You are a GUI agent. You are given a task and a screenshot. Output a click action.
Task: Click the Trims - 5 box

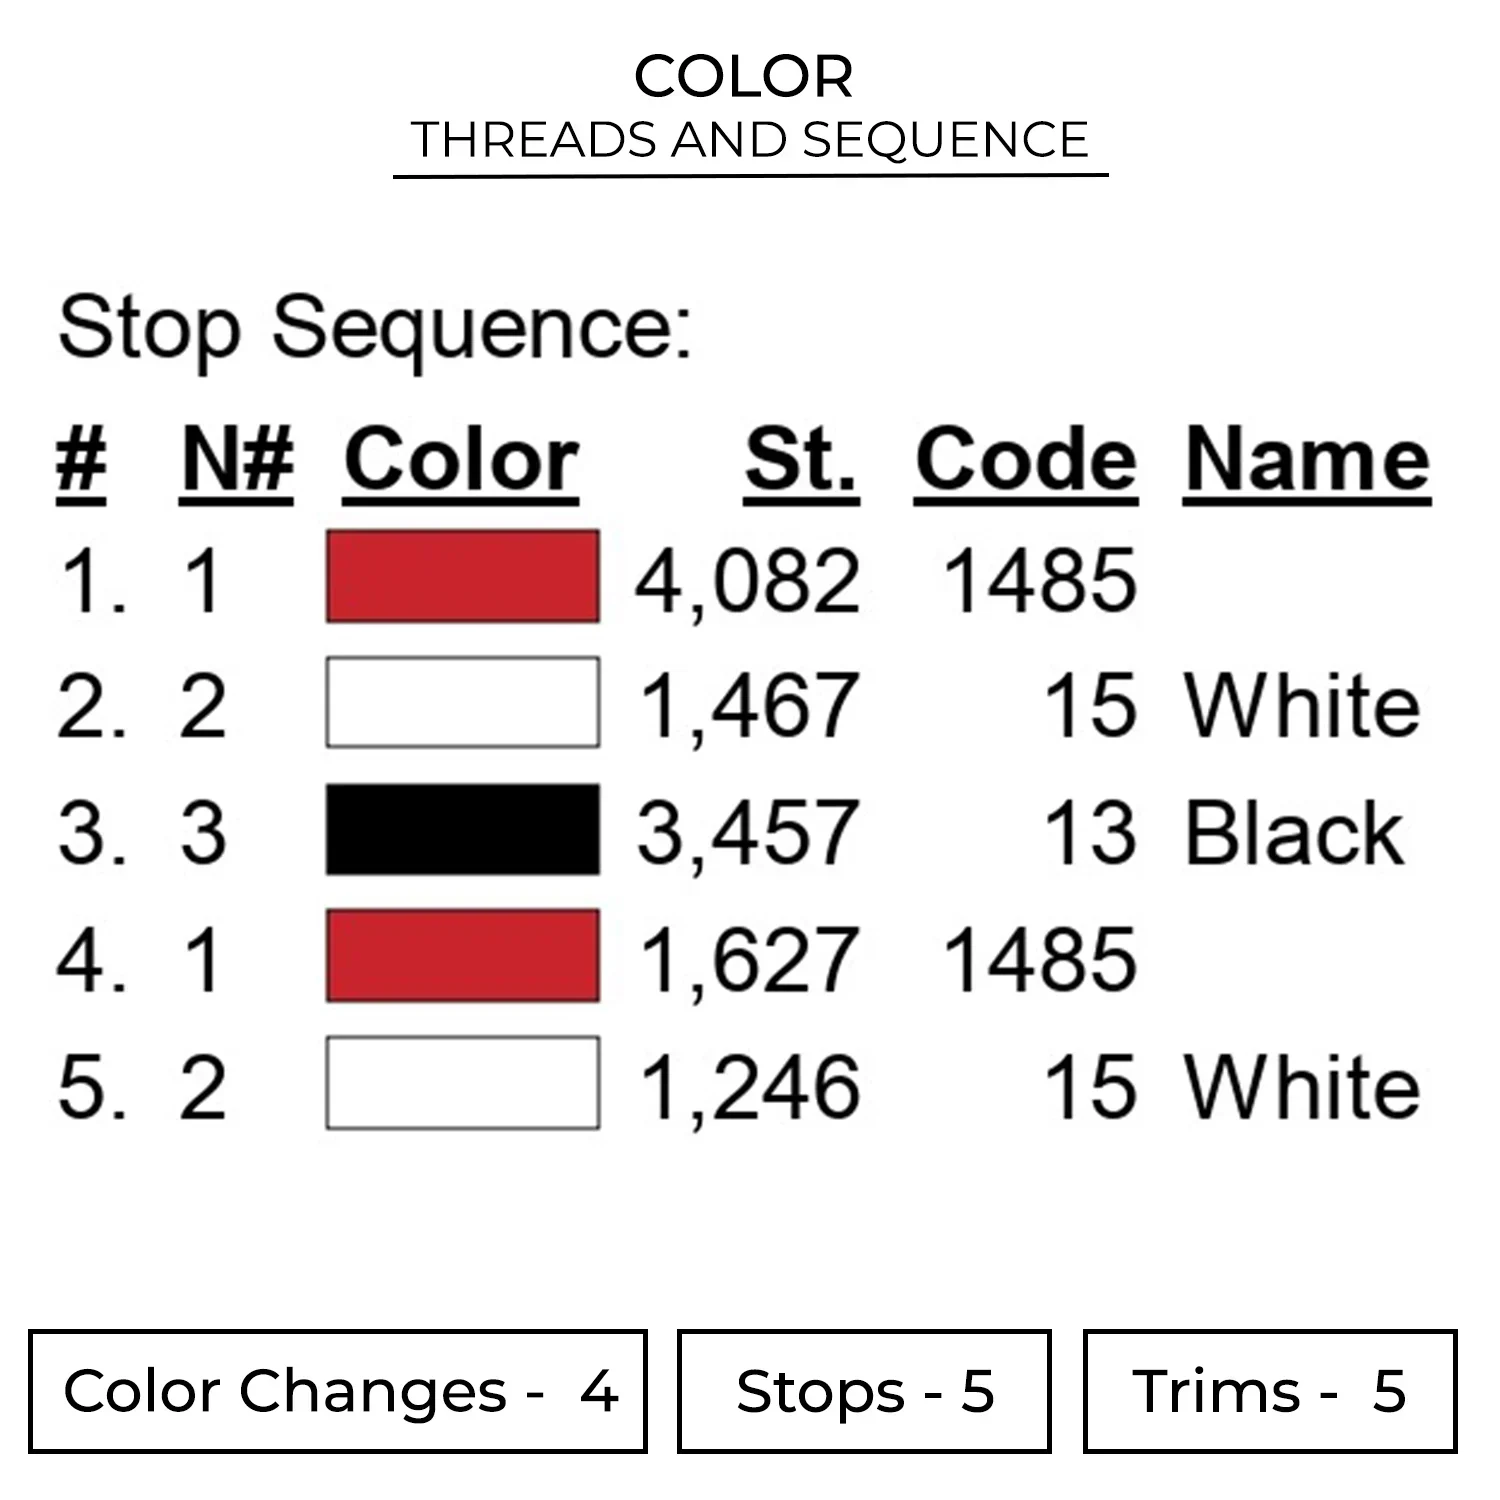click(x=1269, y=1391)
